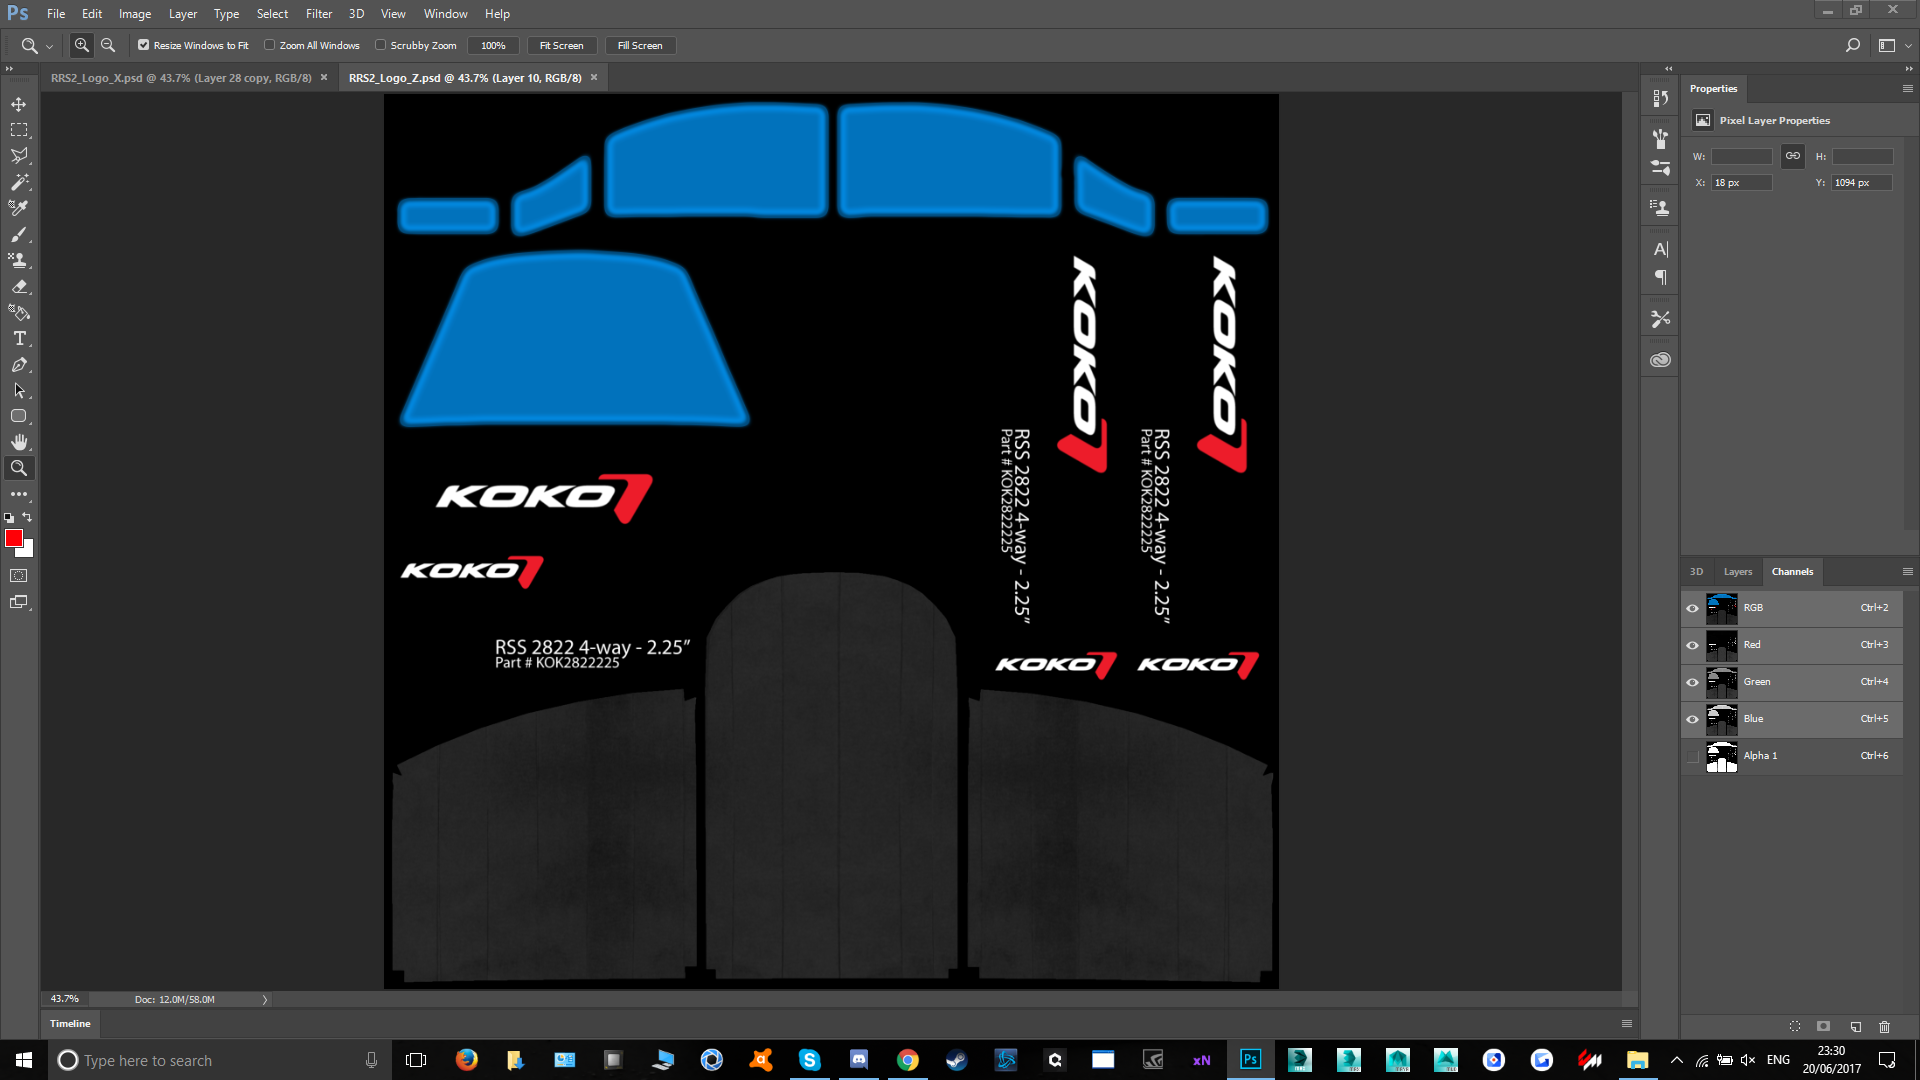Enable Zoom All Windows checkbox

coord(269,45)
